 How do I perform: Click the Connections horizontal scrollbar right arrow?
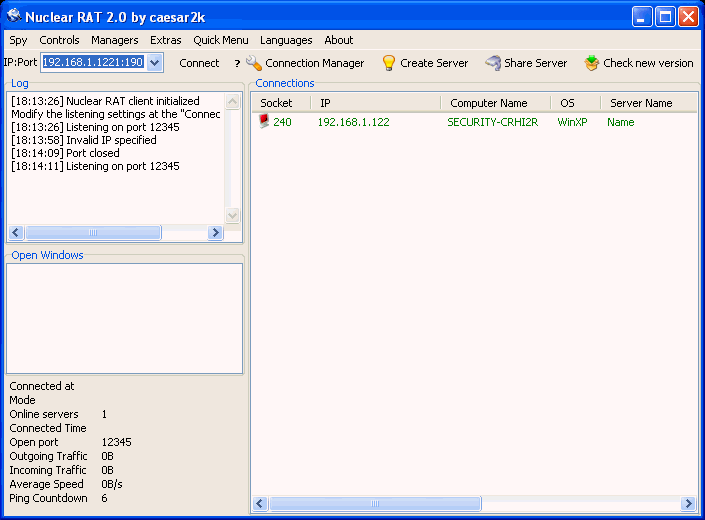click(x=688, y=503)
